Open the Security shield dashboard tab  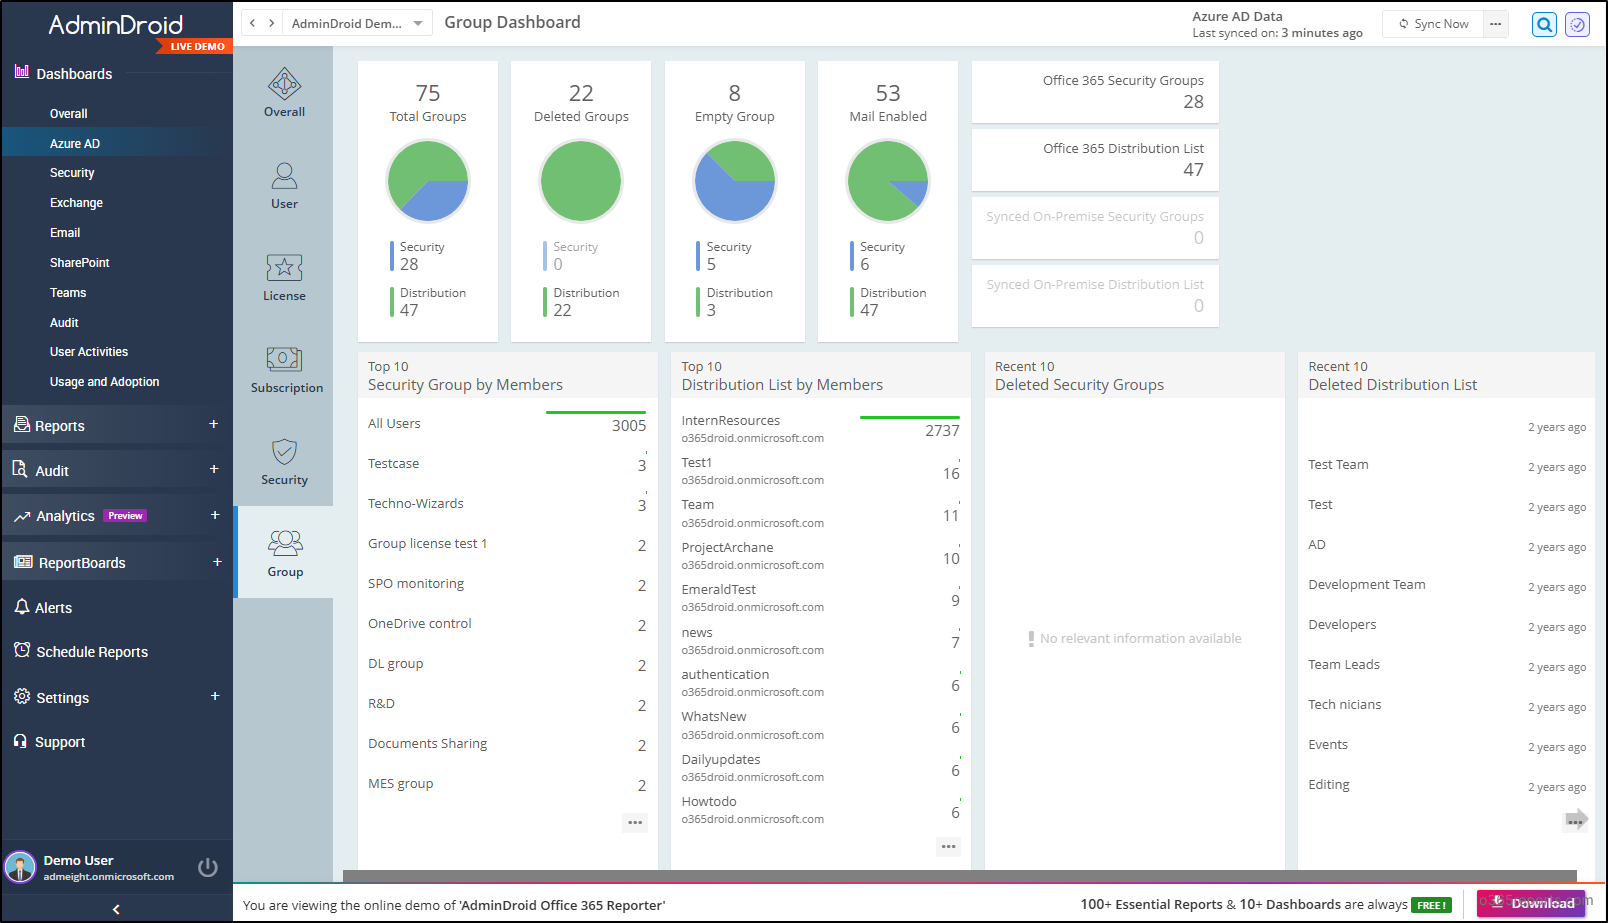[284, 461]
